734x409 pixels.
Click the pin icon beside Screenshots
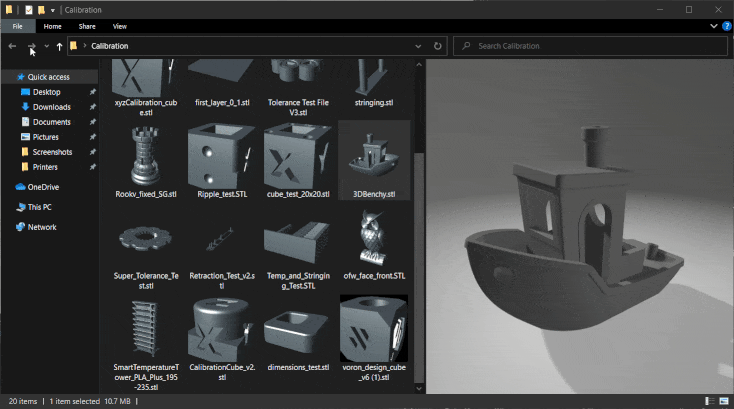tap(93, 152)
